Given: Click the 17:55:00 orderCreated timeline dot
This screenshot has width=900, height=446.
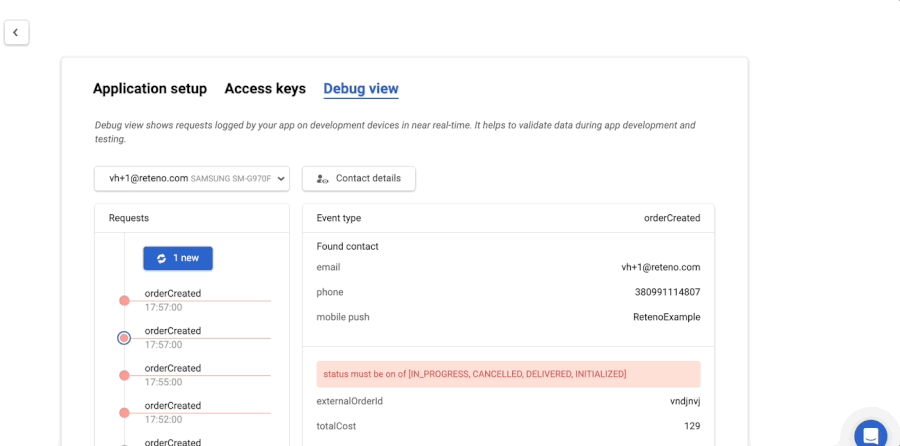Looking at the screenshot, I should (x=124, y=375).
